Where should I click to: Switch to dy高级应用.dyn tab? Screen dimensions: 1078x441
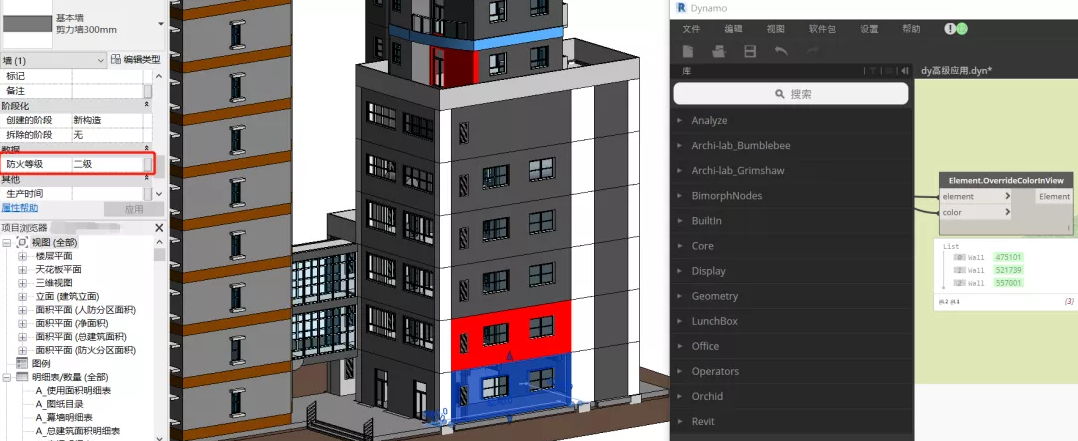pos(956,71)
